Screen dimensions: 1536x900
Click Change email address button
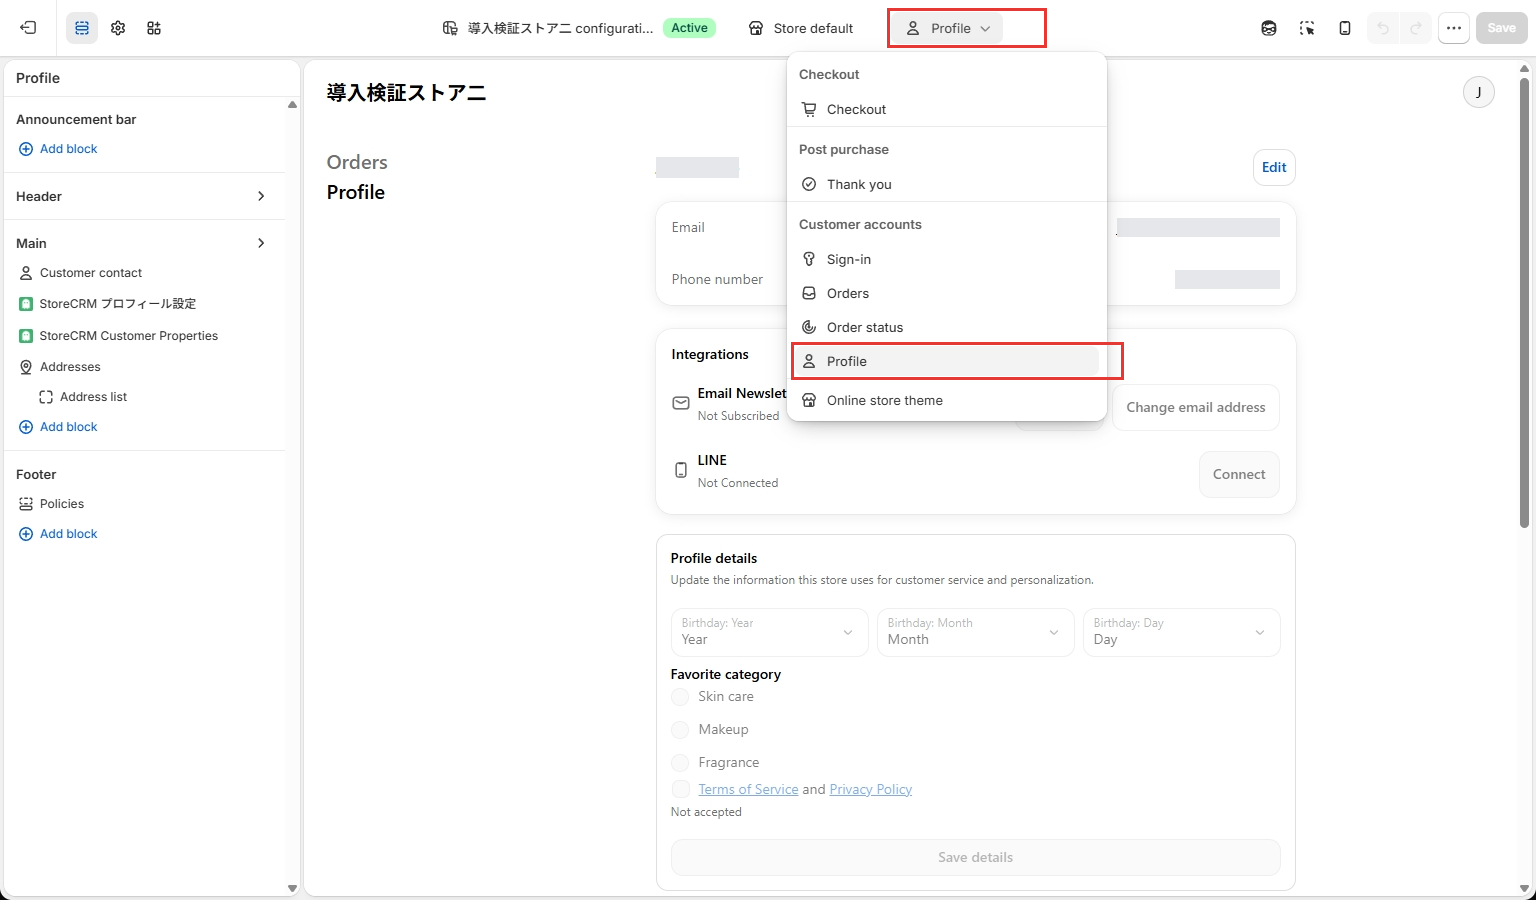tap(1196, 408)
